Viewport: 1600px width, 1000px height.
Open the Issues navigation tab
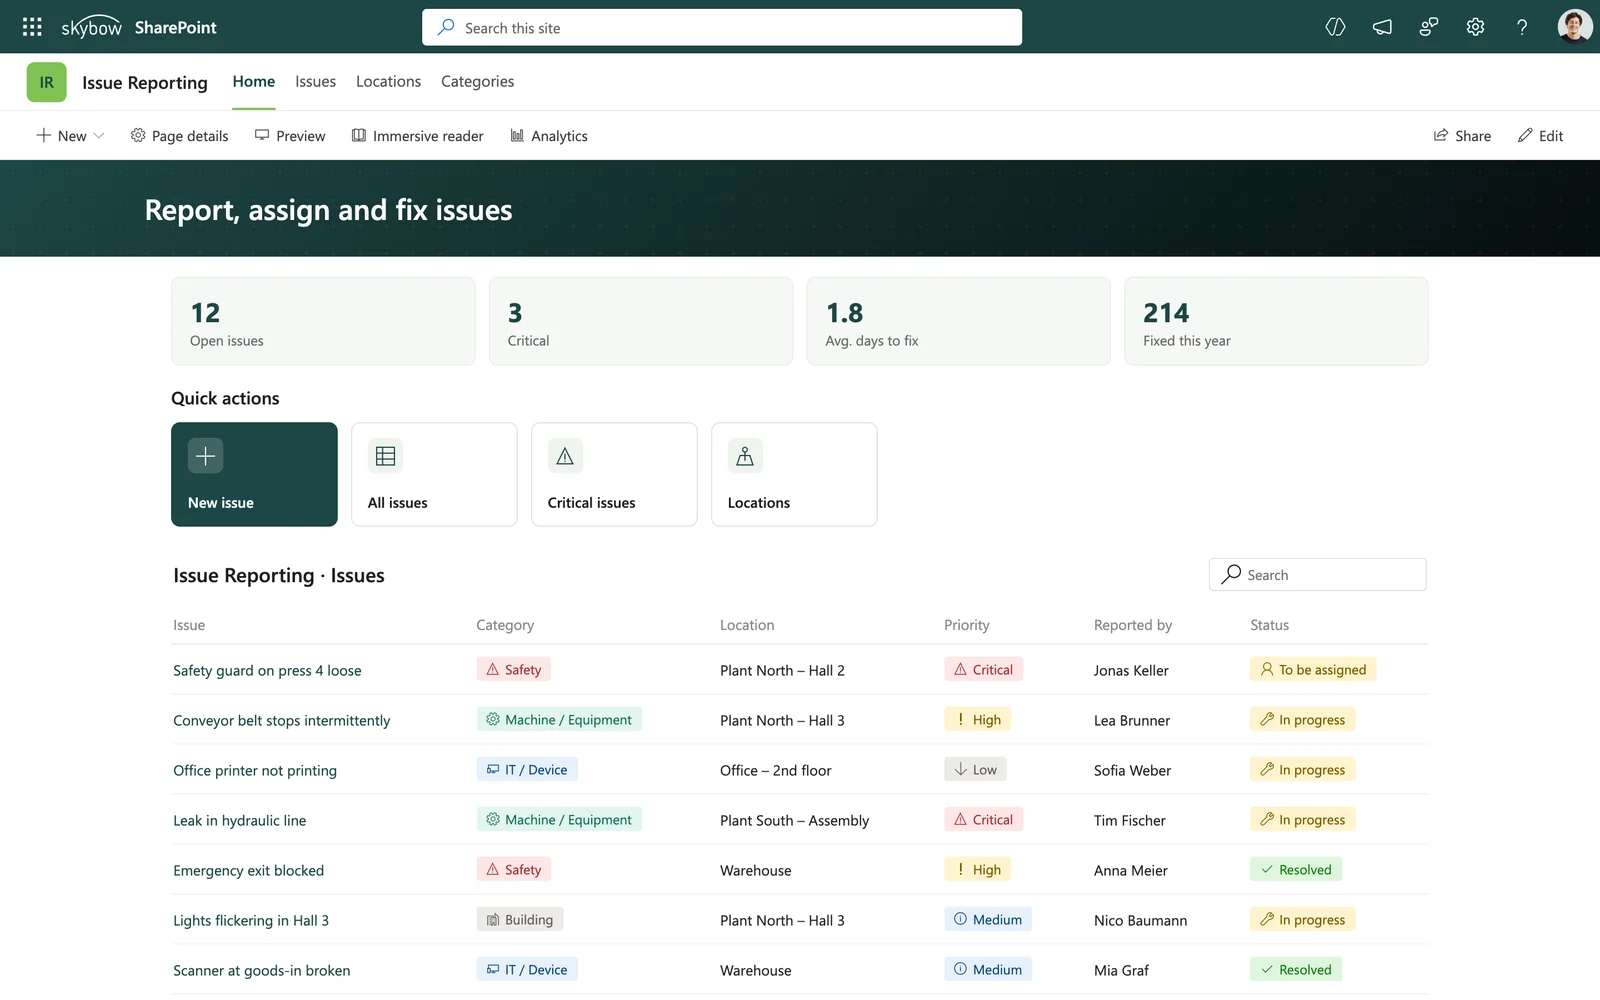[x=315, y=82]
